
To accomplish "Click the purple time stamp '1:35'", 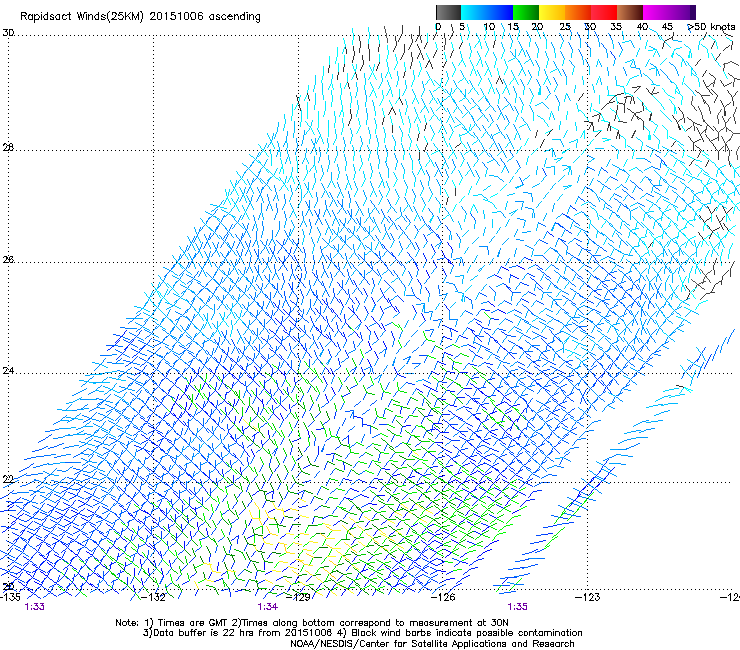I will click(517, 607).
